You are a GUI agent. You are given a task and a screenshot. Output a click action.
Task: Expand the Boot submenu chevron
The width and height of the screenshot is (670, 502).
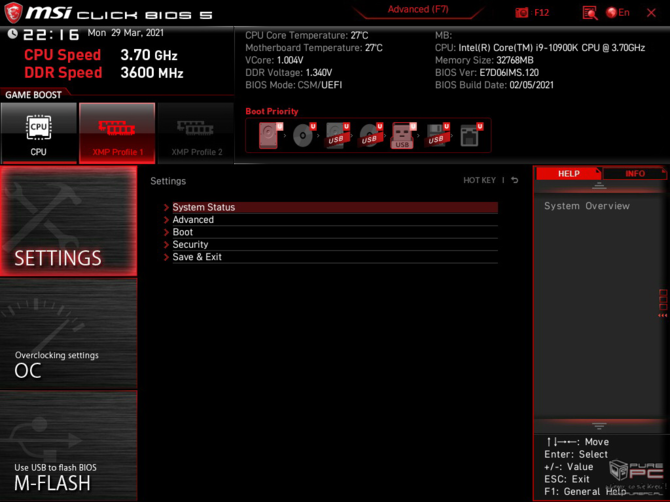click(x=167, y=232)
